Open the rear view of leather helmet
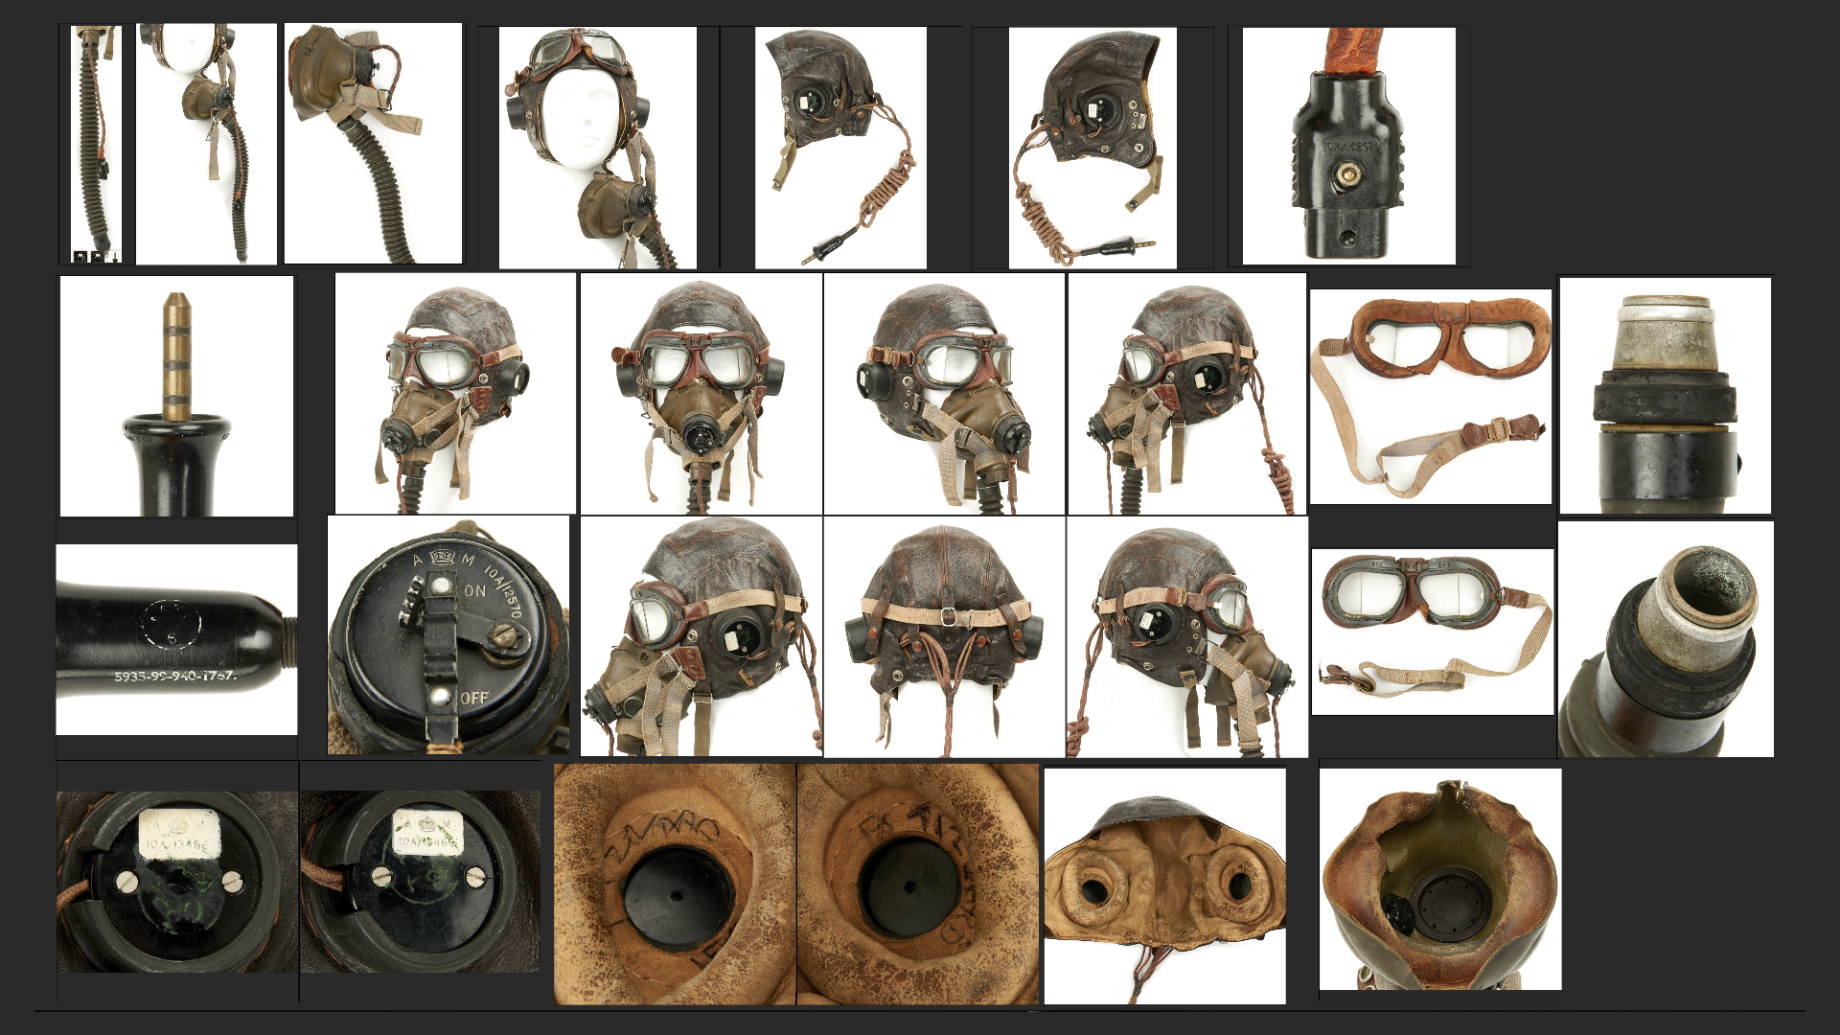Image resolution: width=1840 pixels, height=1035 pixels. point(944,637)
